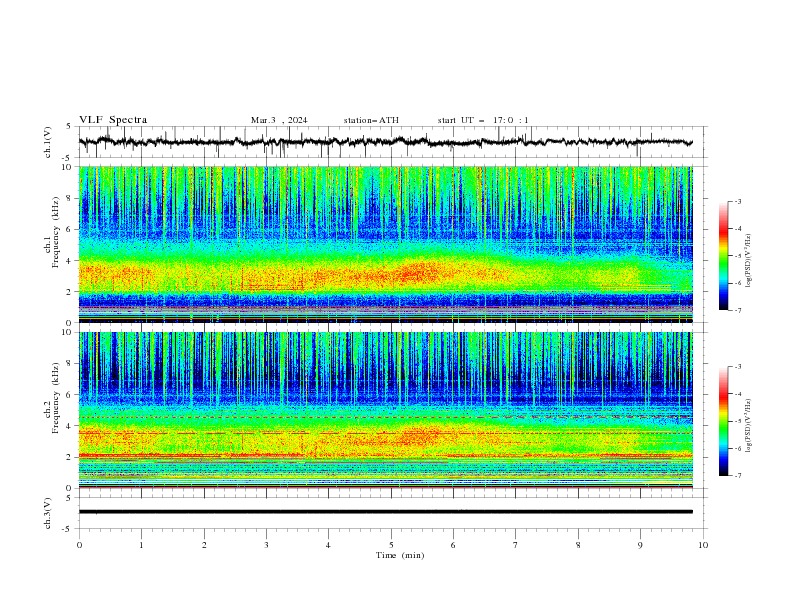Click the "2" kHz tick on ch.2 spectrogram
Screen dimensions: 792x612
tap(71, 457)
